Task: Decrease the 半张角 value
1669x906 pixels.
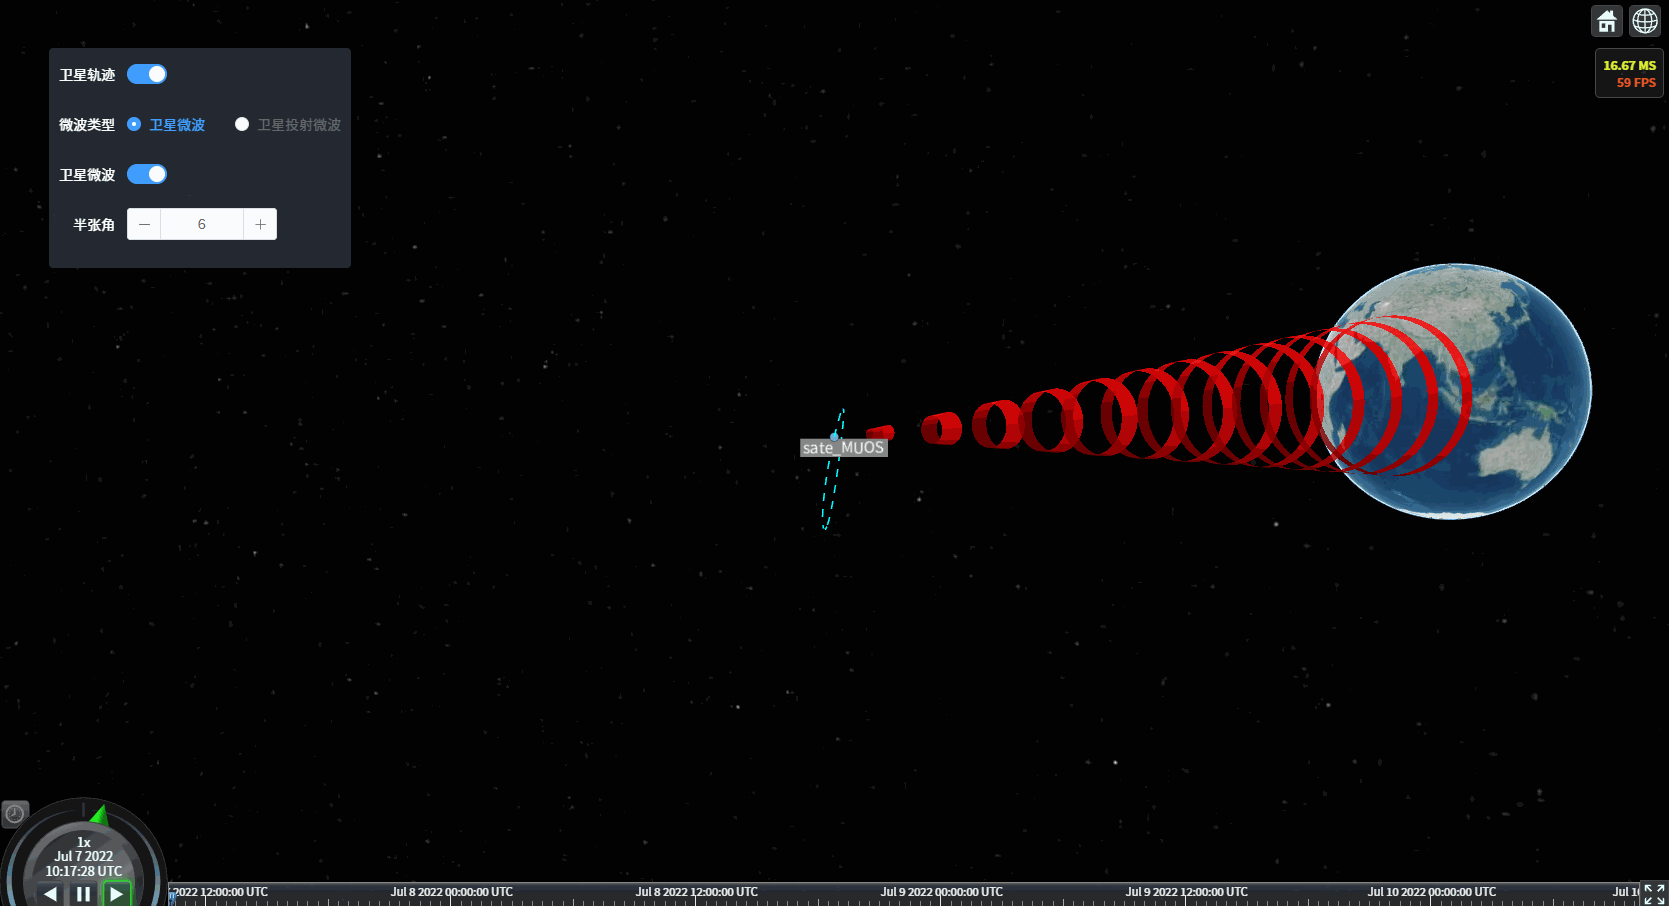Action: tap(144, 224)
